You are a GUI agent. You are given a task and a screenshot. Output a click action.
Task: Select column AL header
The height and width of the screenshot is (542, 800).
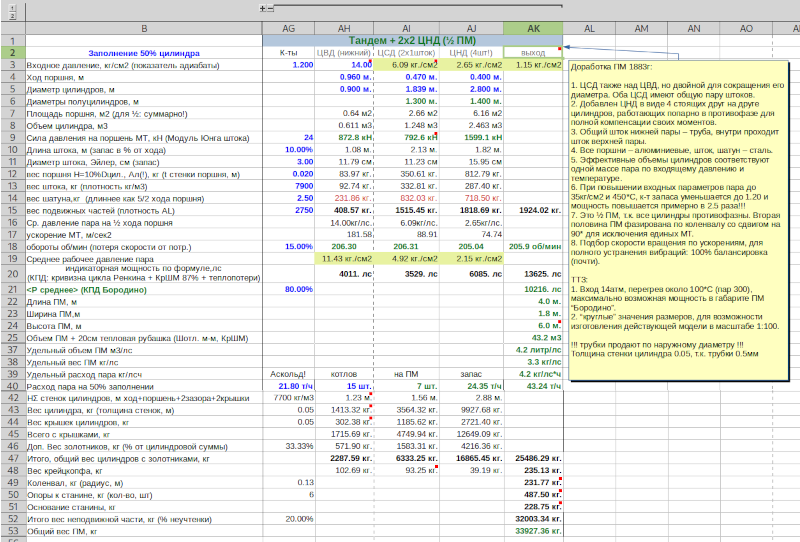(589, 29)
